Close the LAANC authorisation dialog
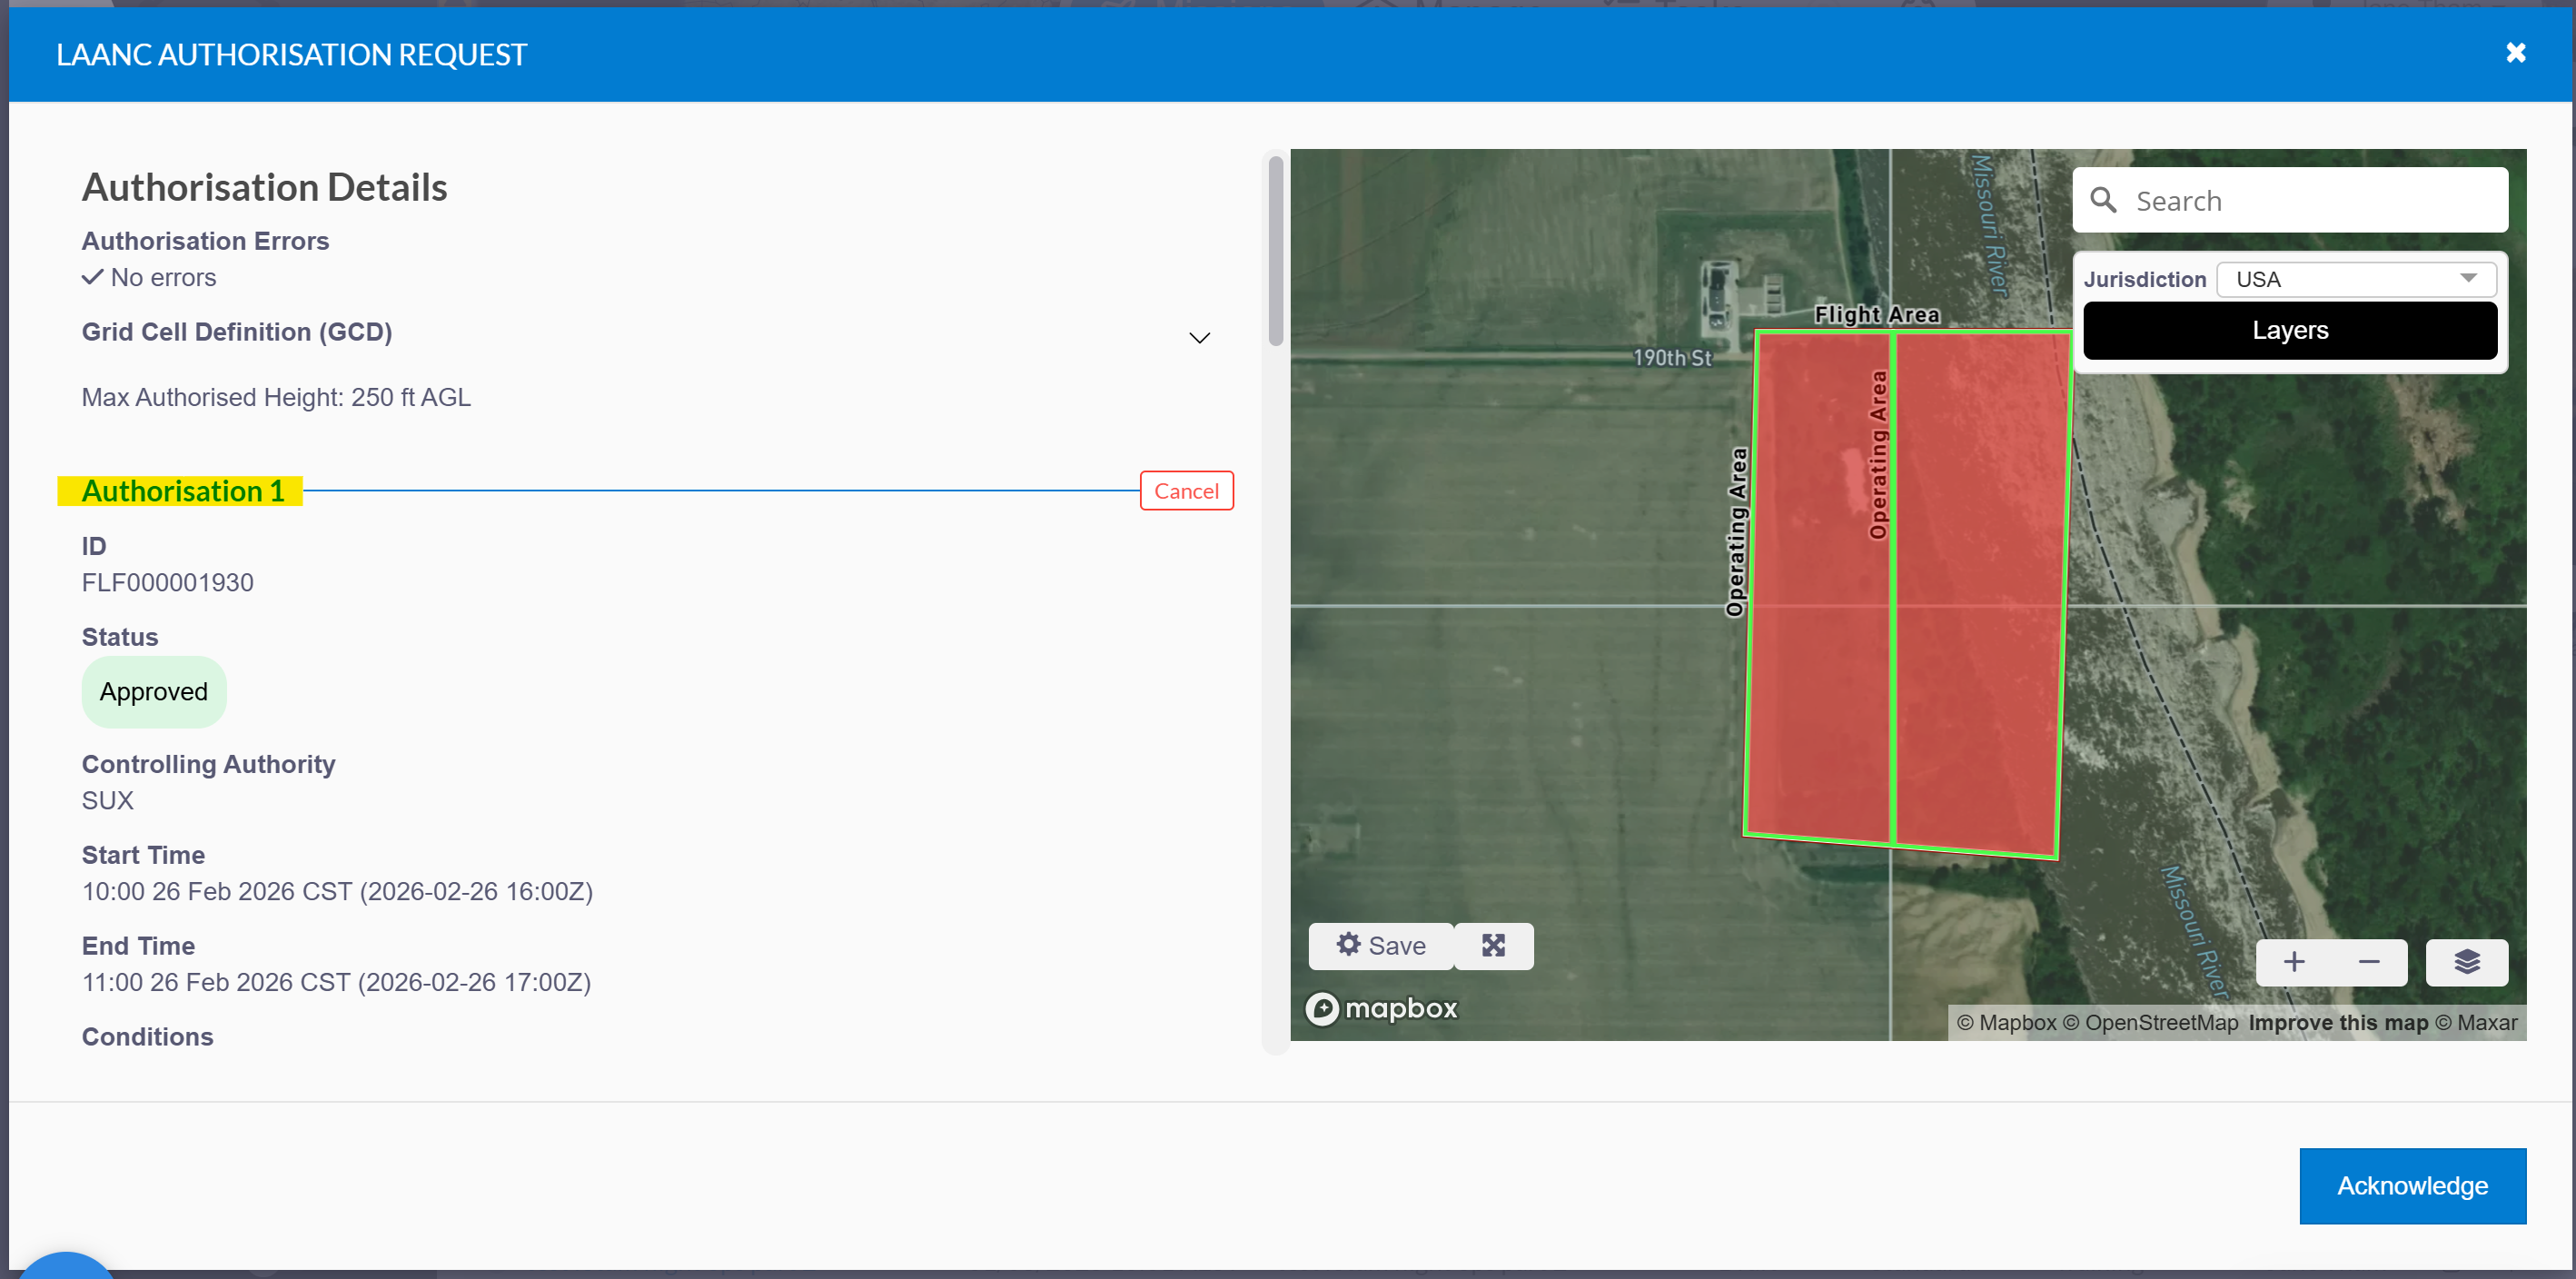This screenshot has width=2576, height=1279. pyautogui.click(x=2515, y=53)
